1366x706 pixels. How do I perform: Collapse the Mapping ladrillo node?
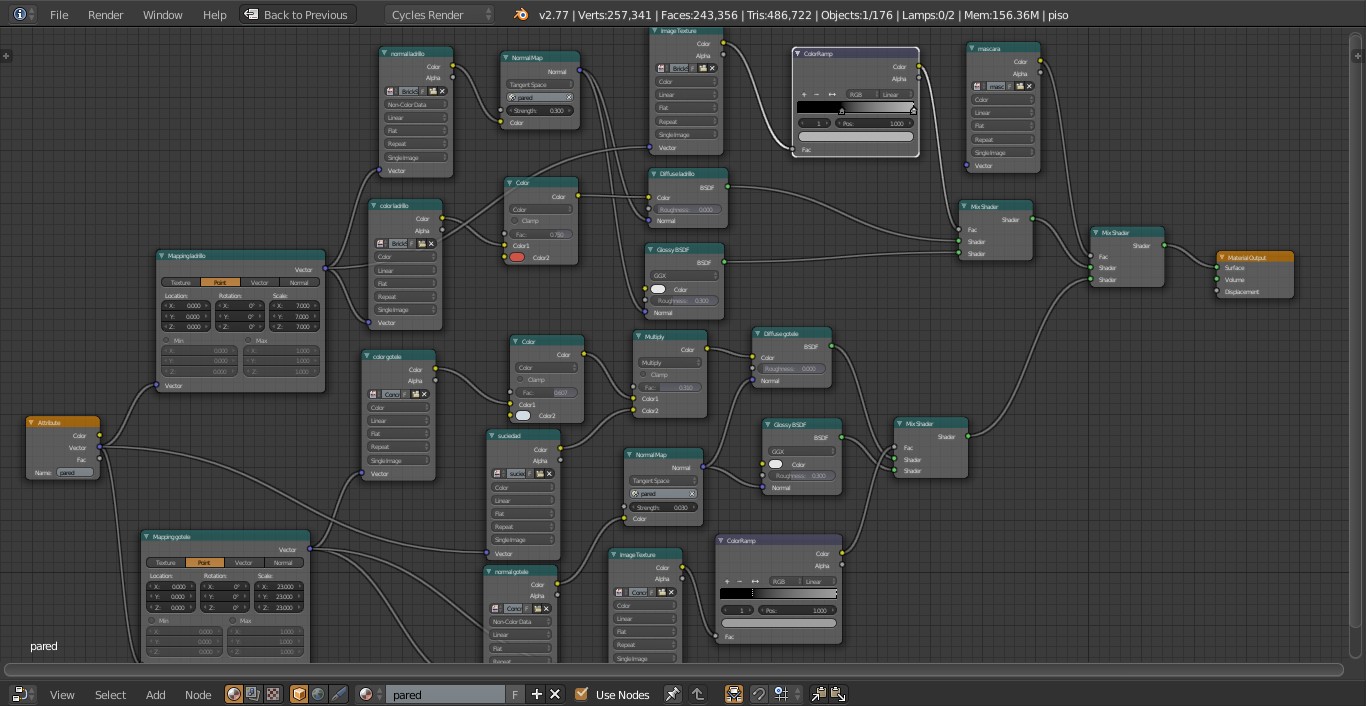(162, 256)
